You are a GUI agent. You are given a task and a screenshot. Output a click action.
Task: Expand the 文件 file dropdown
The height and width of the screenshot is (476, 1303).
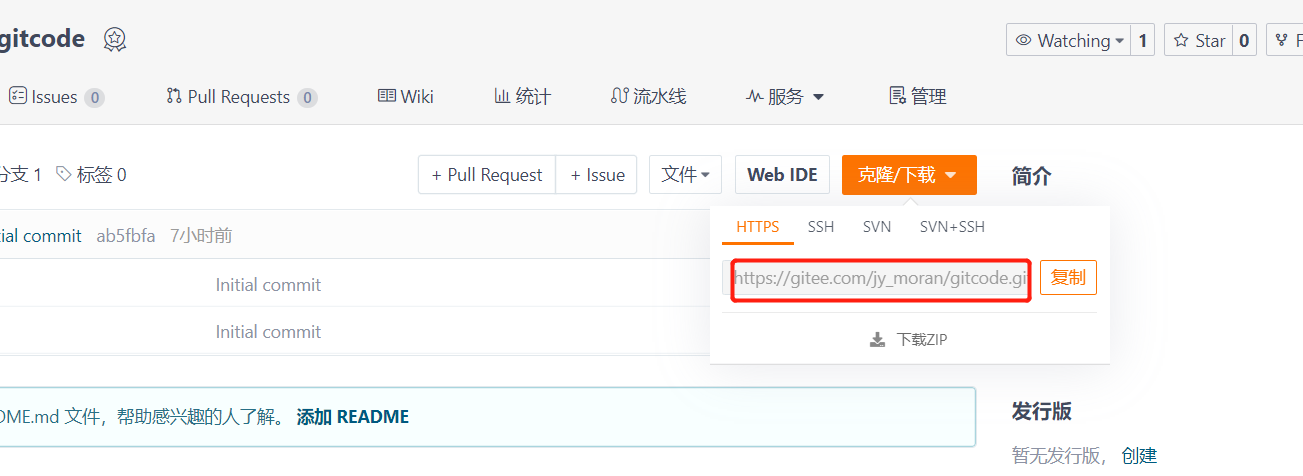click(x=686, y=174)
